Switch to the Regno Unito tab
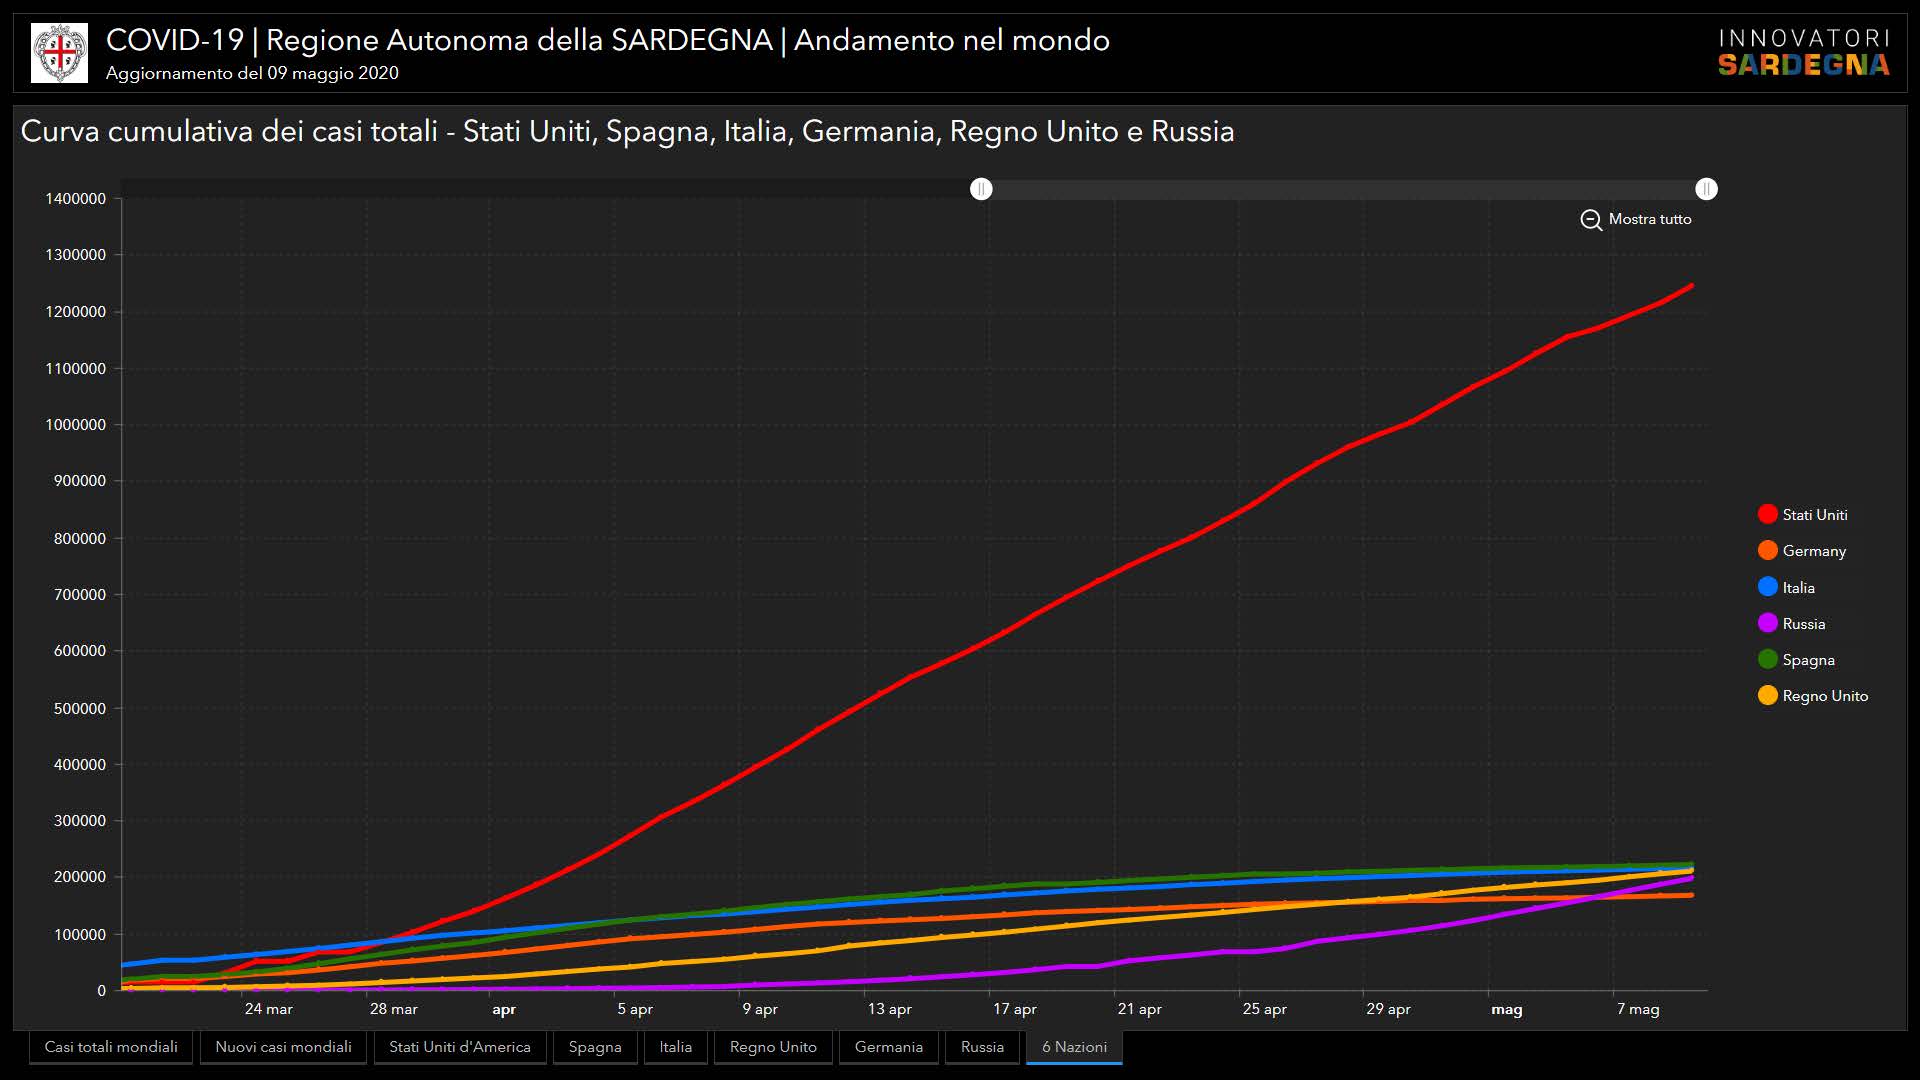 (772, 1047)
